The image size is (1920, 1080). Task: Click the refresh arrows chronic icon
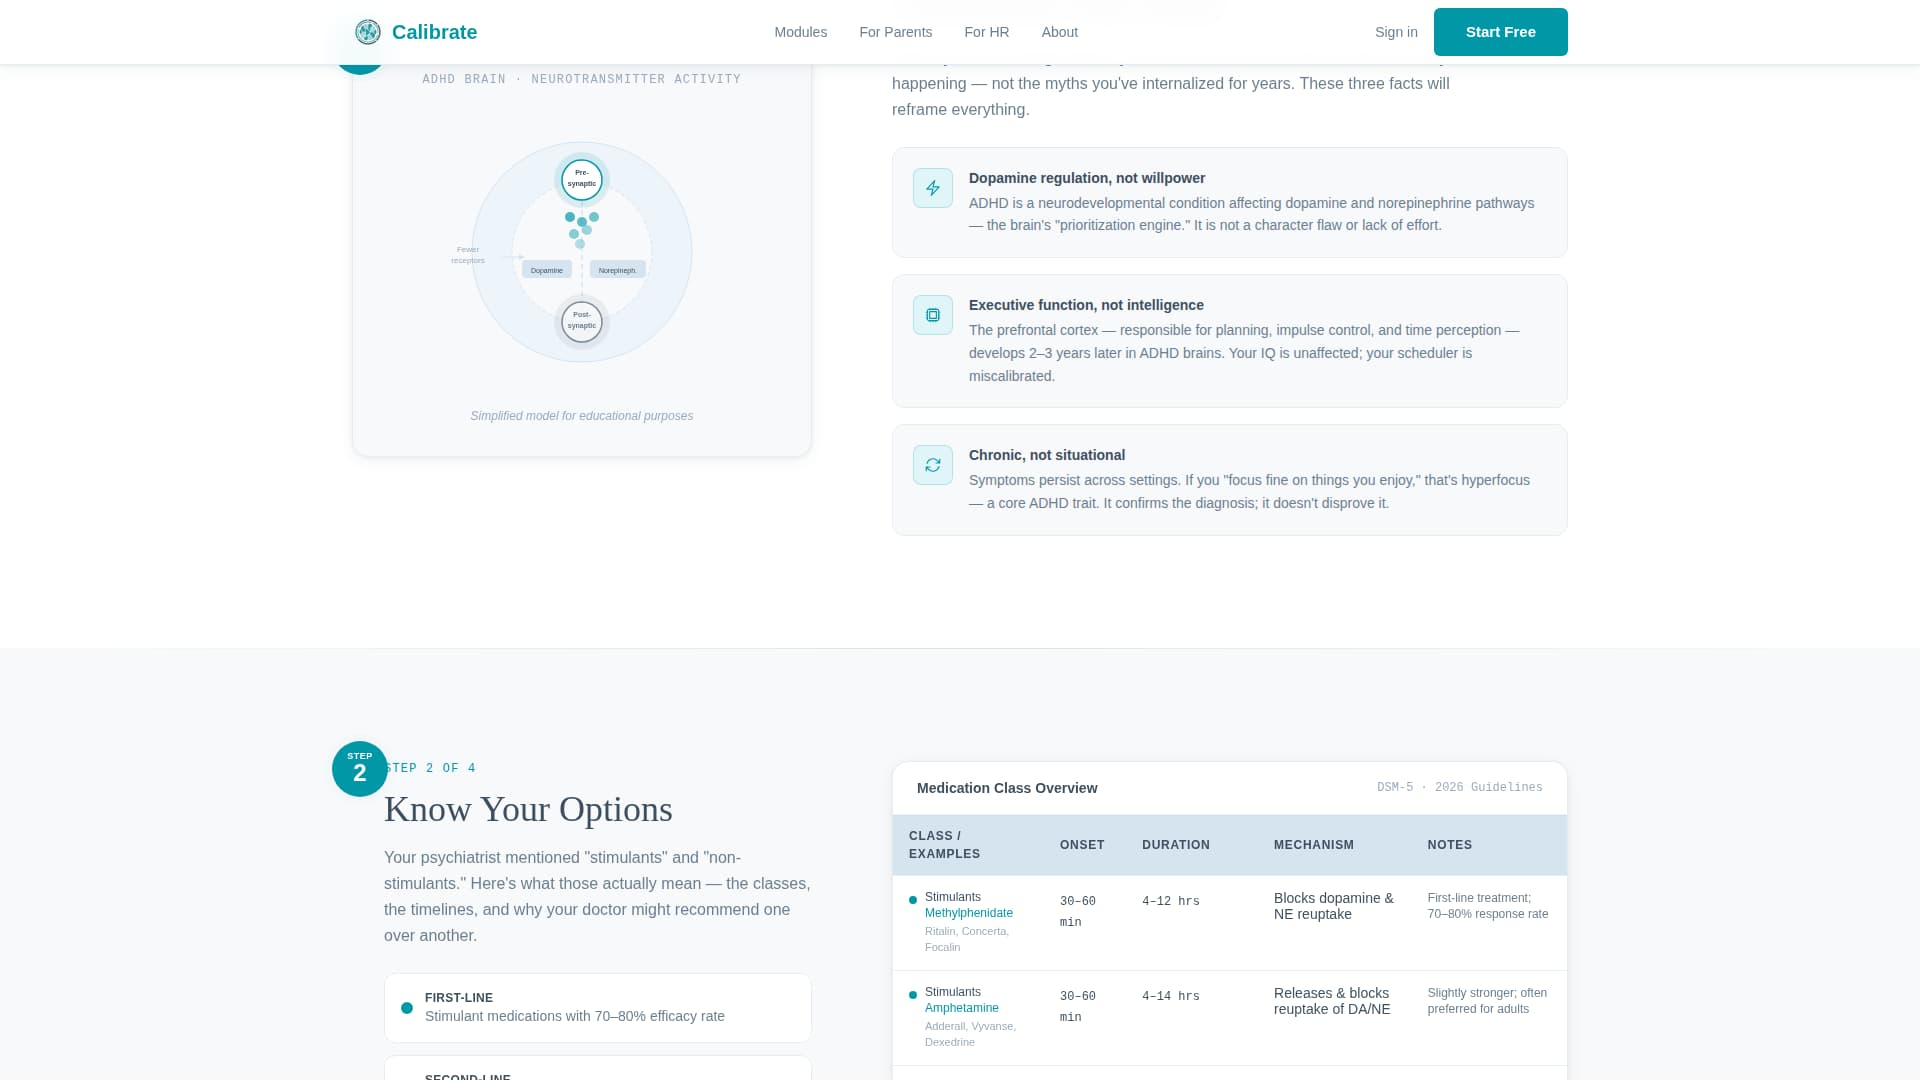point(933,465)
